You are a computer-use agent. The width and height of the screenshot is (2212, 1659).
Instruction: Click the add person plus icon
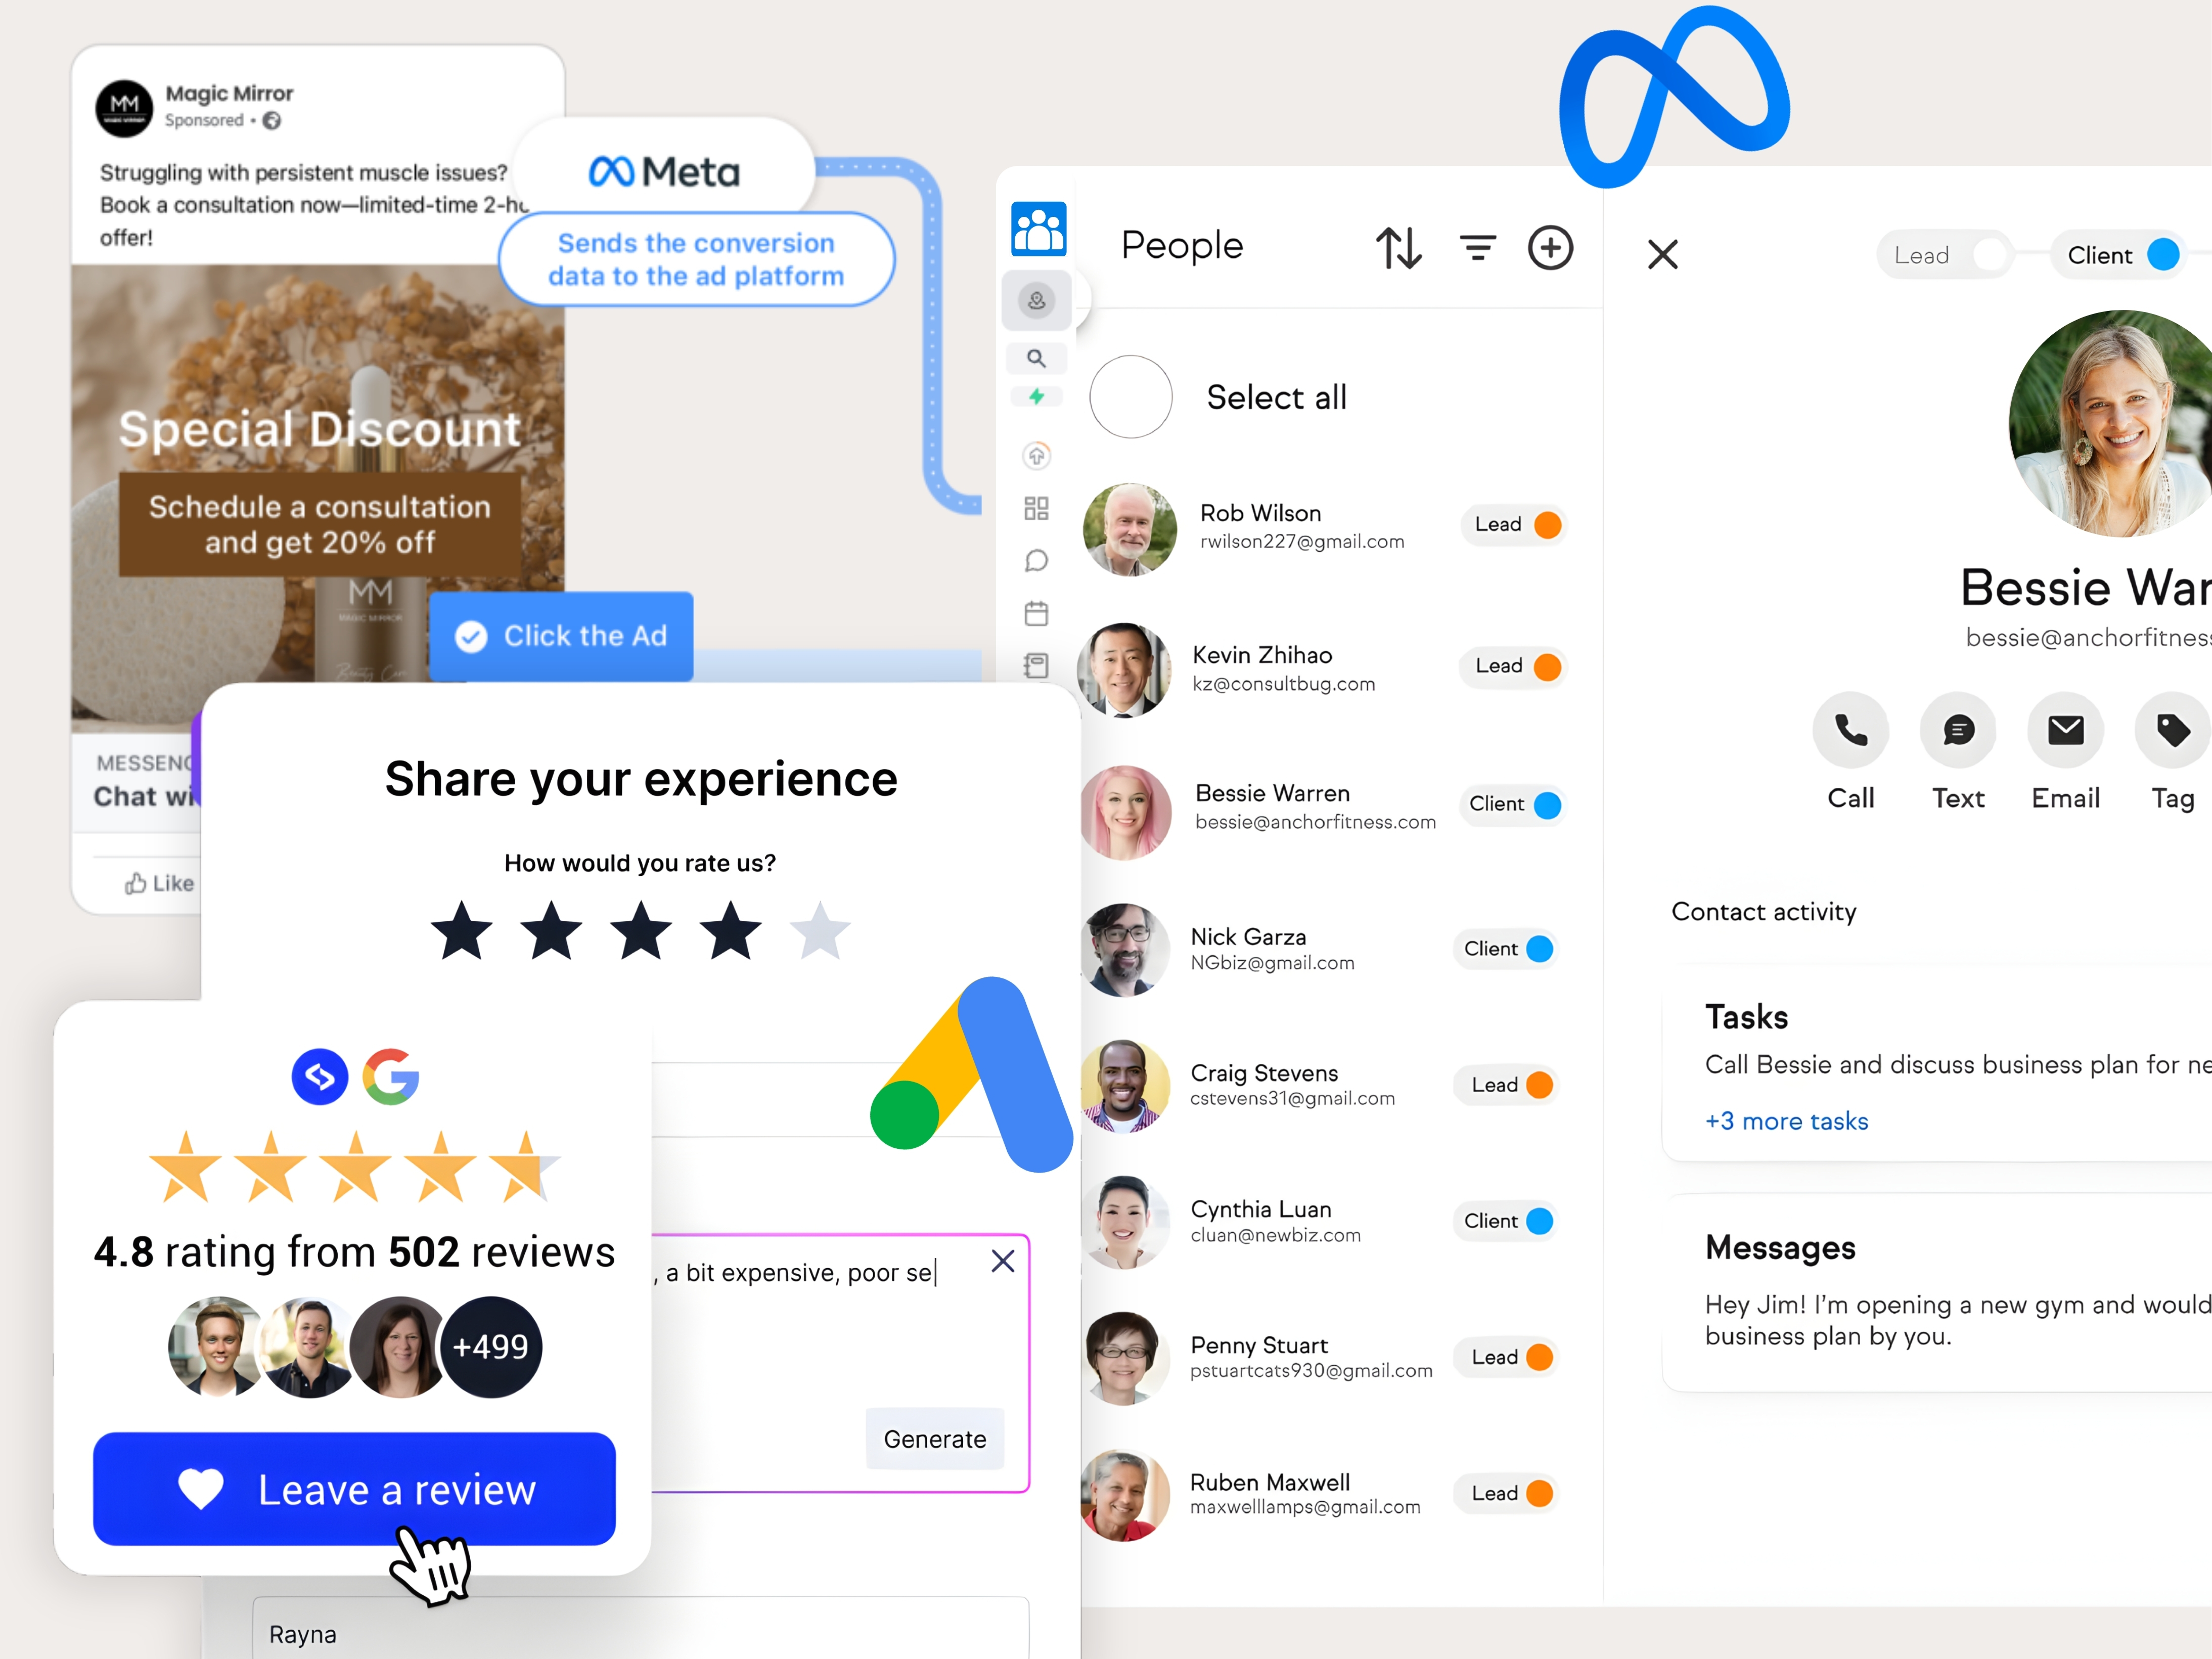1550,248
